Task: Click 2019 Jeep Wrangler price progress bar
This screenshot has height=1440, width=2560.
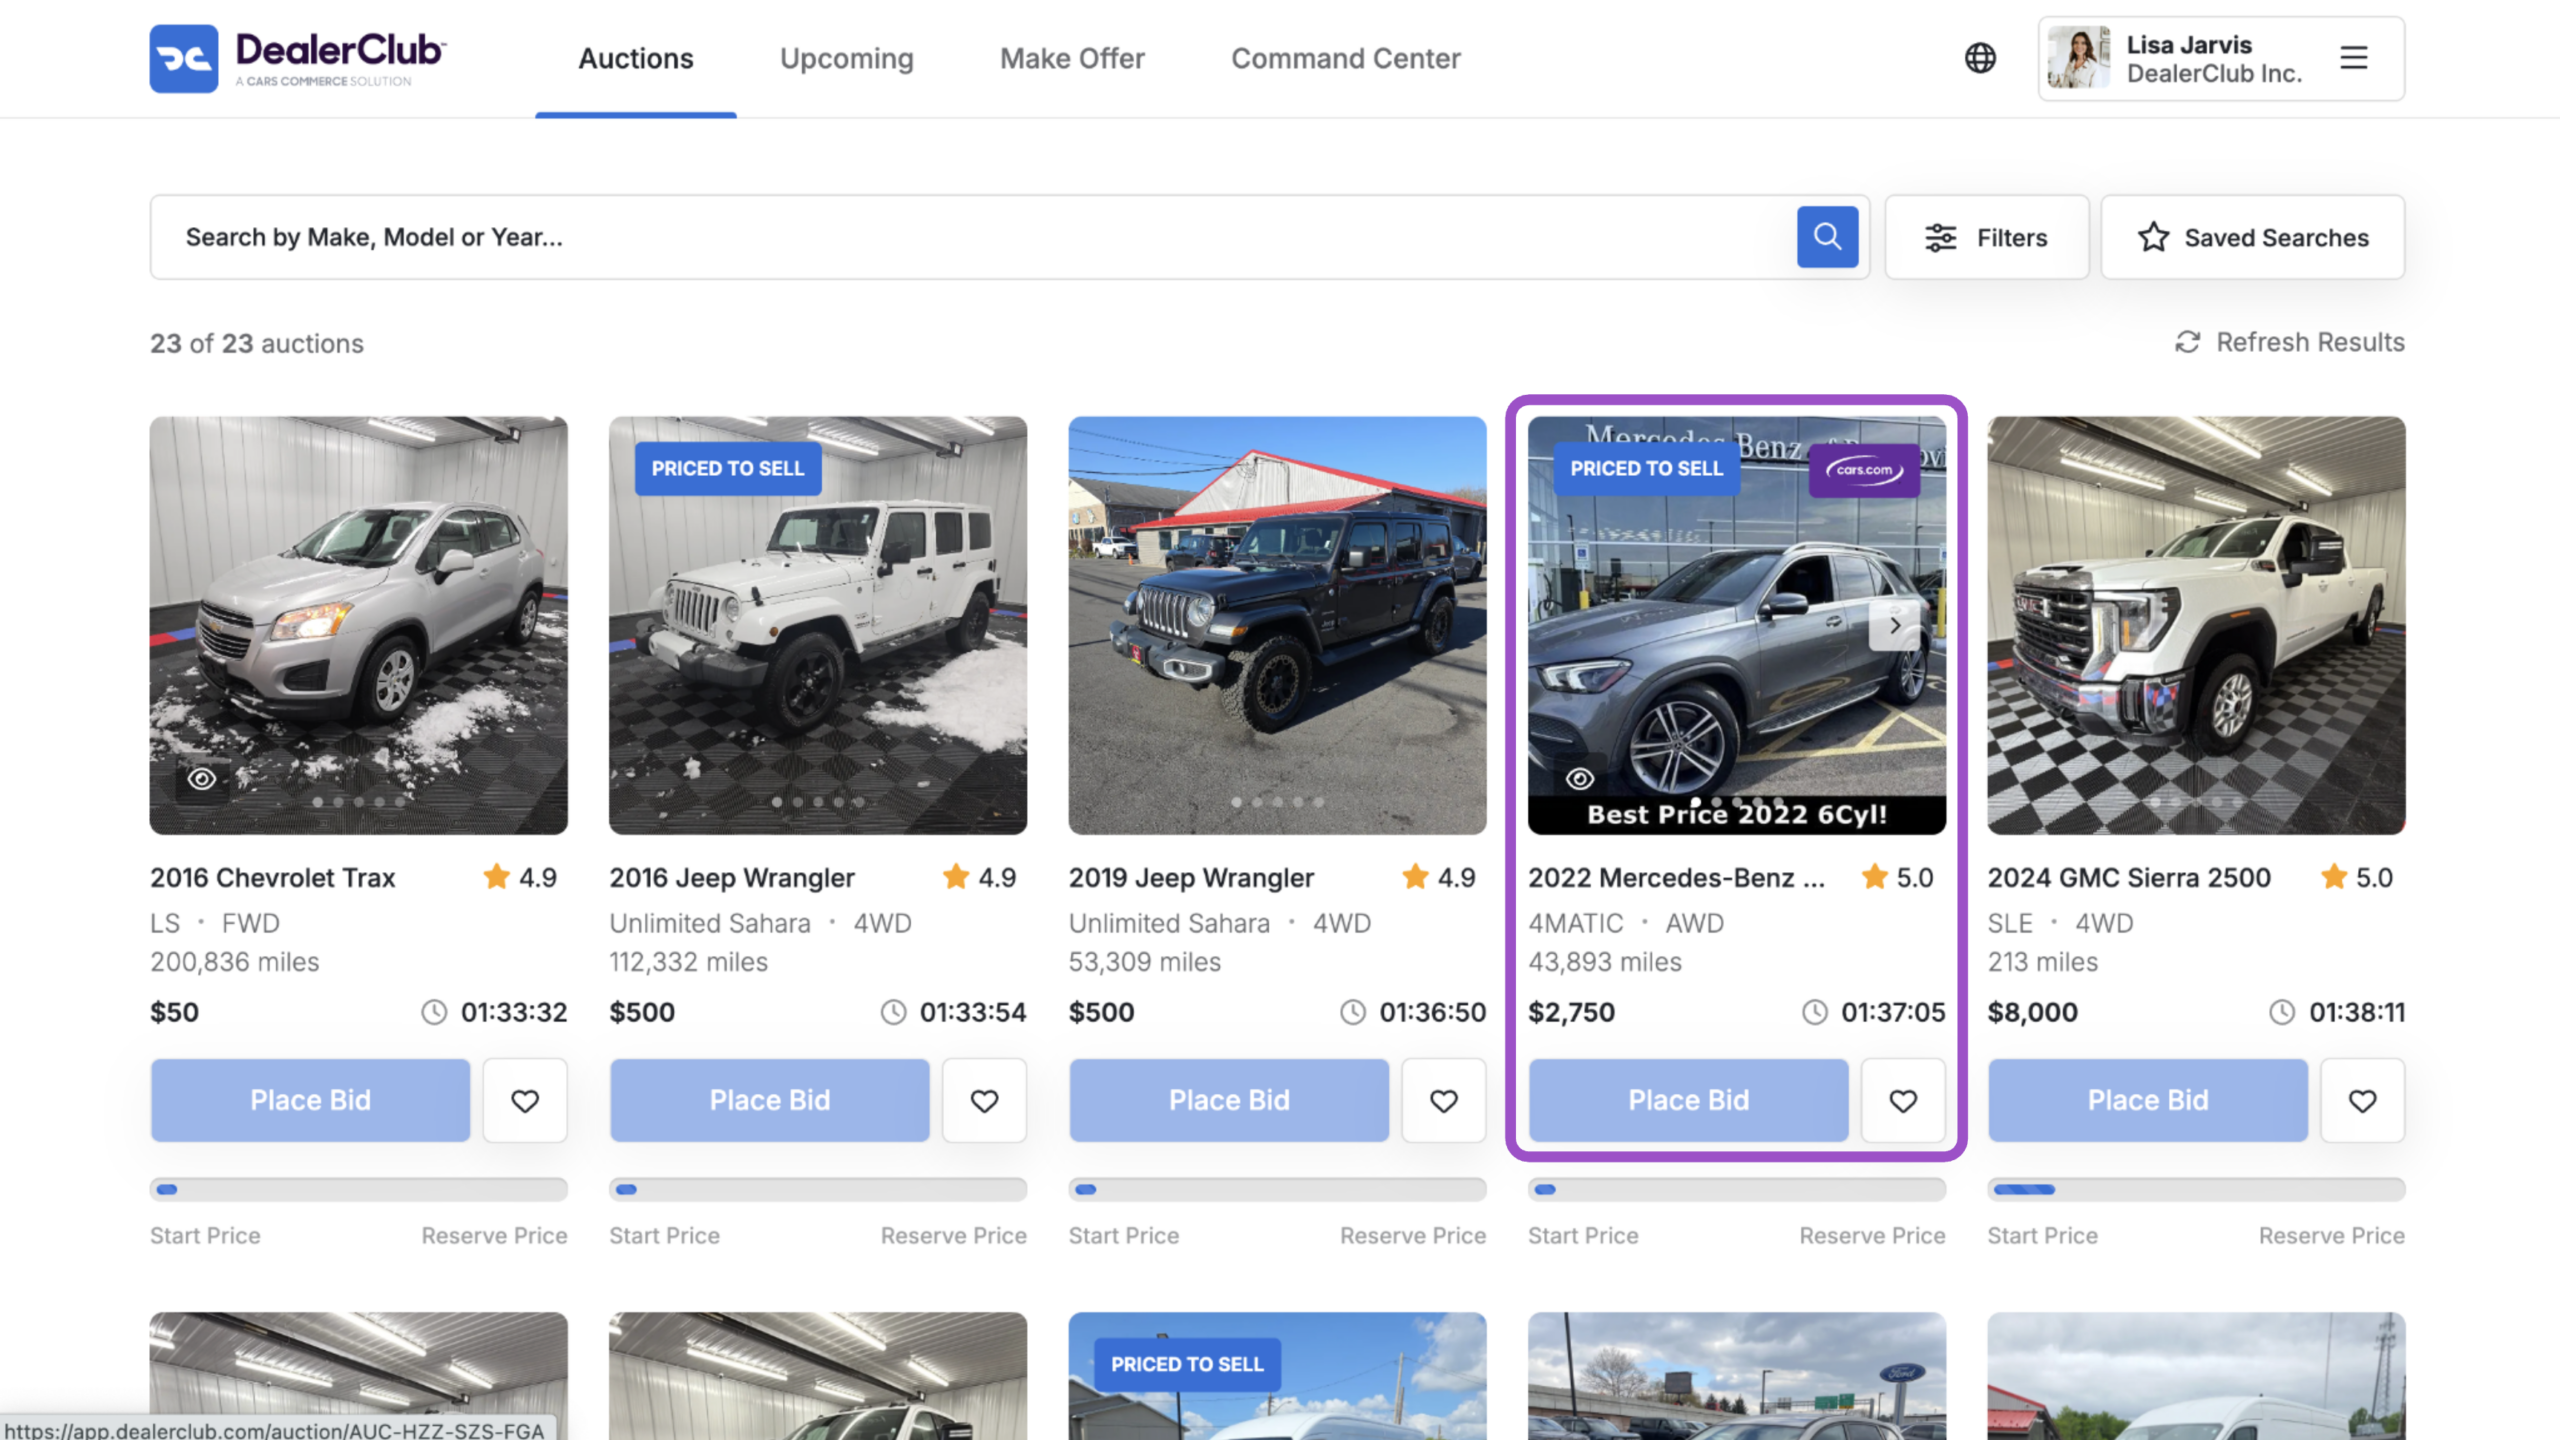Action: pos(1277,1189)
